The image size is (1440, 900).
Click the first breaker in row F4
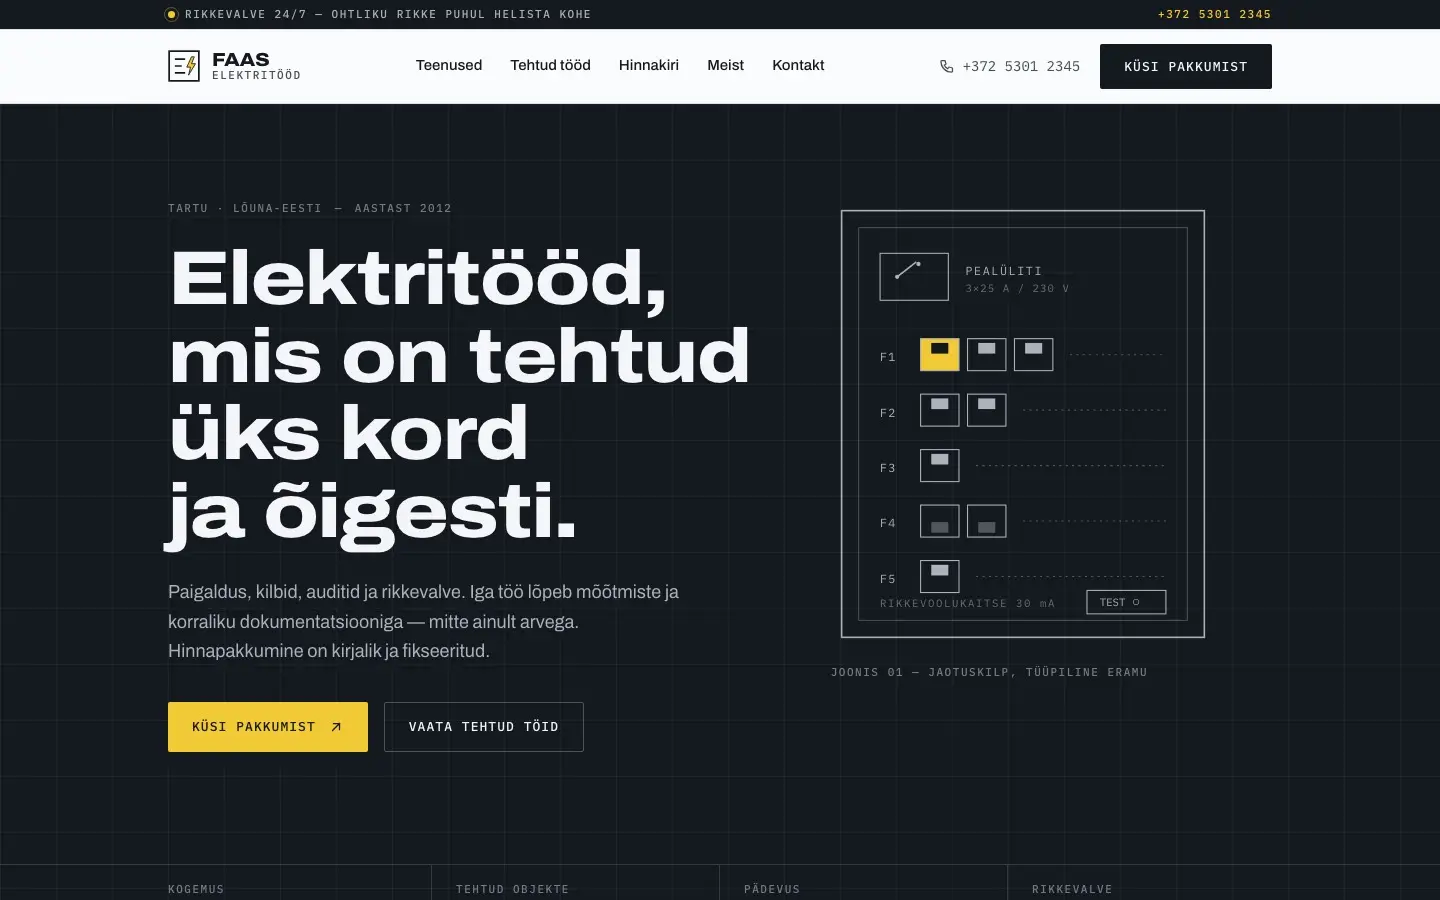[940, 521]
